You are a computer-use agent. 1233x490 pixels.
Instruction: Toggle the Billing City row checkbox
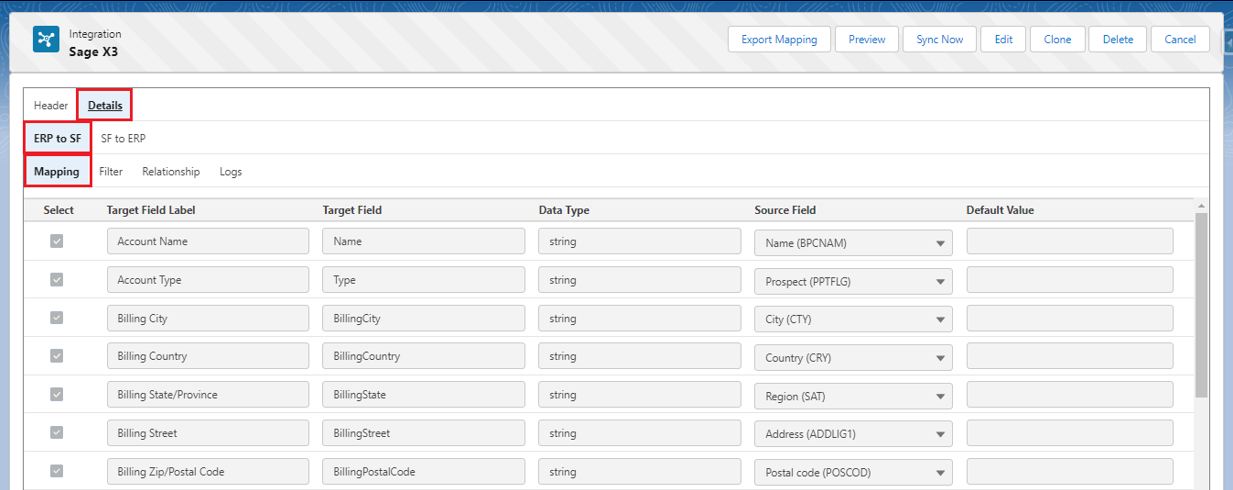point(57,318)
